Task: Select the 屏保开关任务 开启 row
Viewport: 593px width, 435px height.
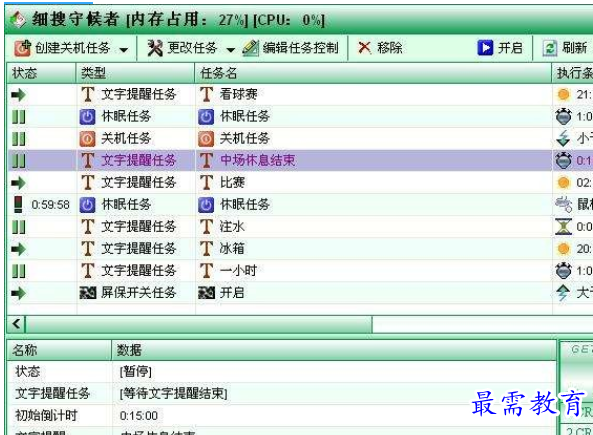Action: (x=280, y=293)
